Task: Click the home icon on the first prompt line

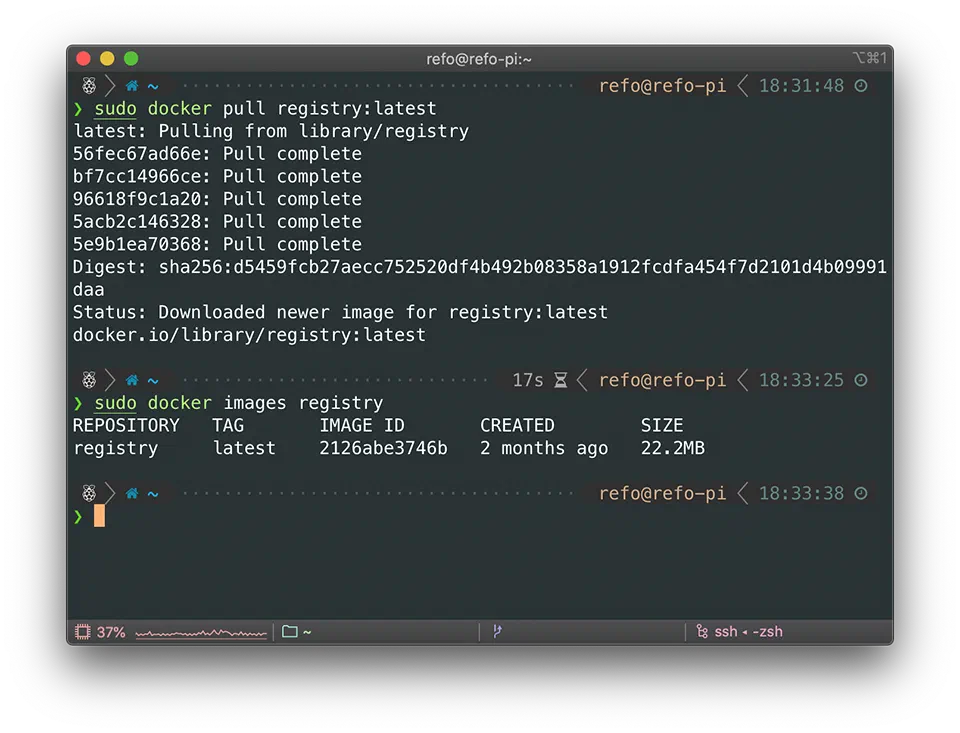Action: [x=132, y=86]
